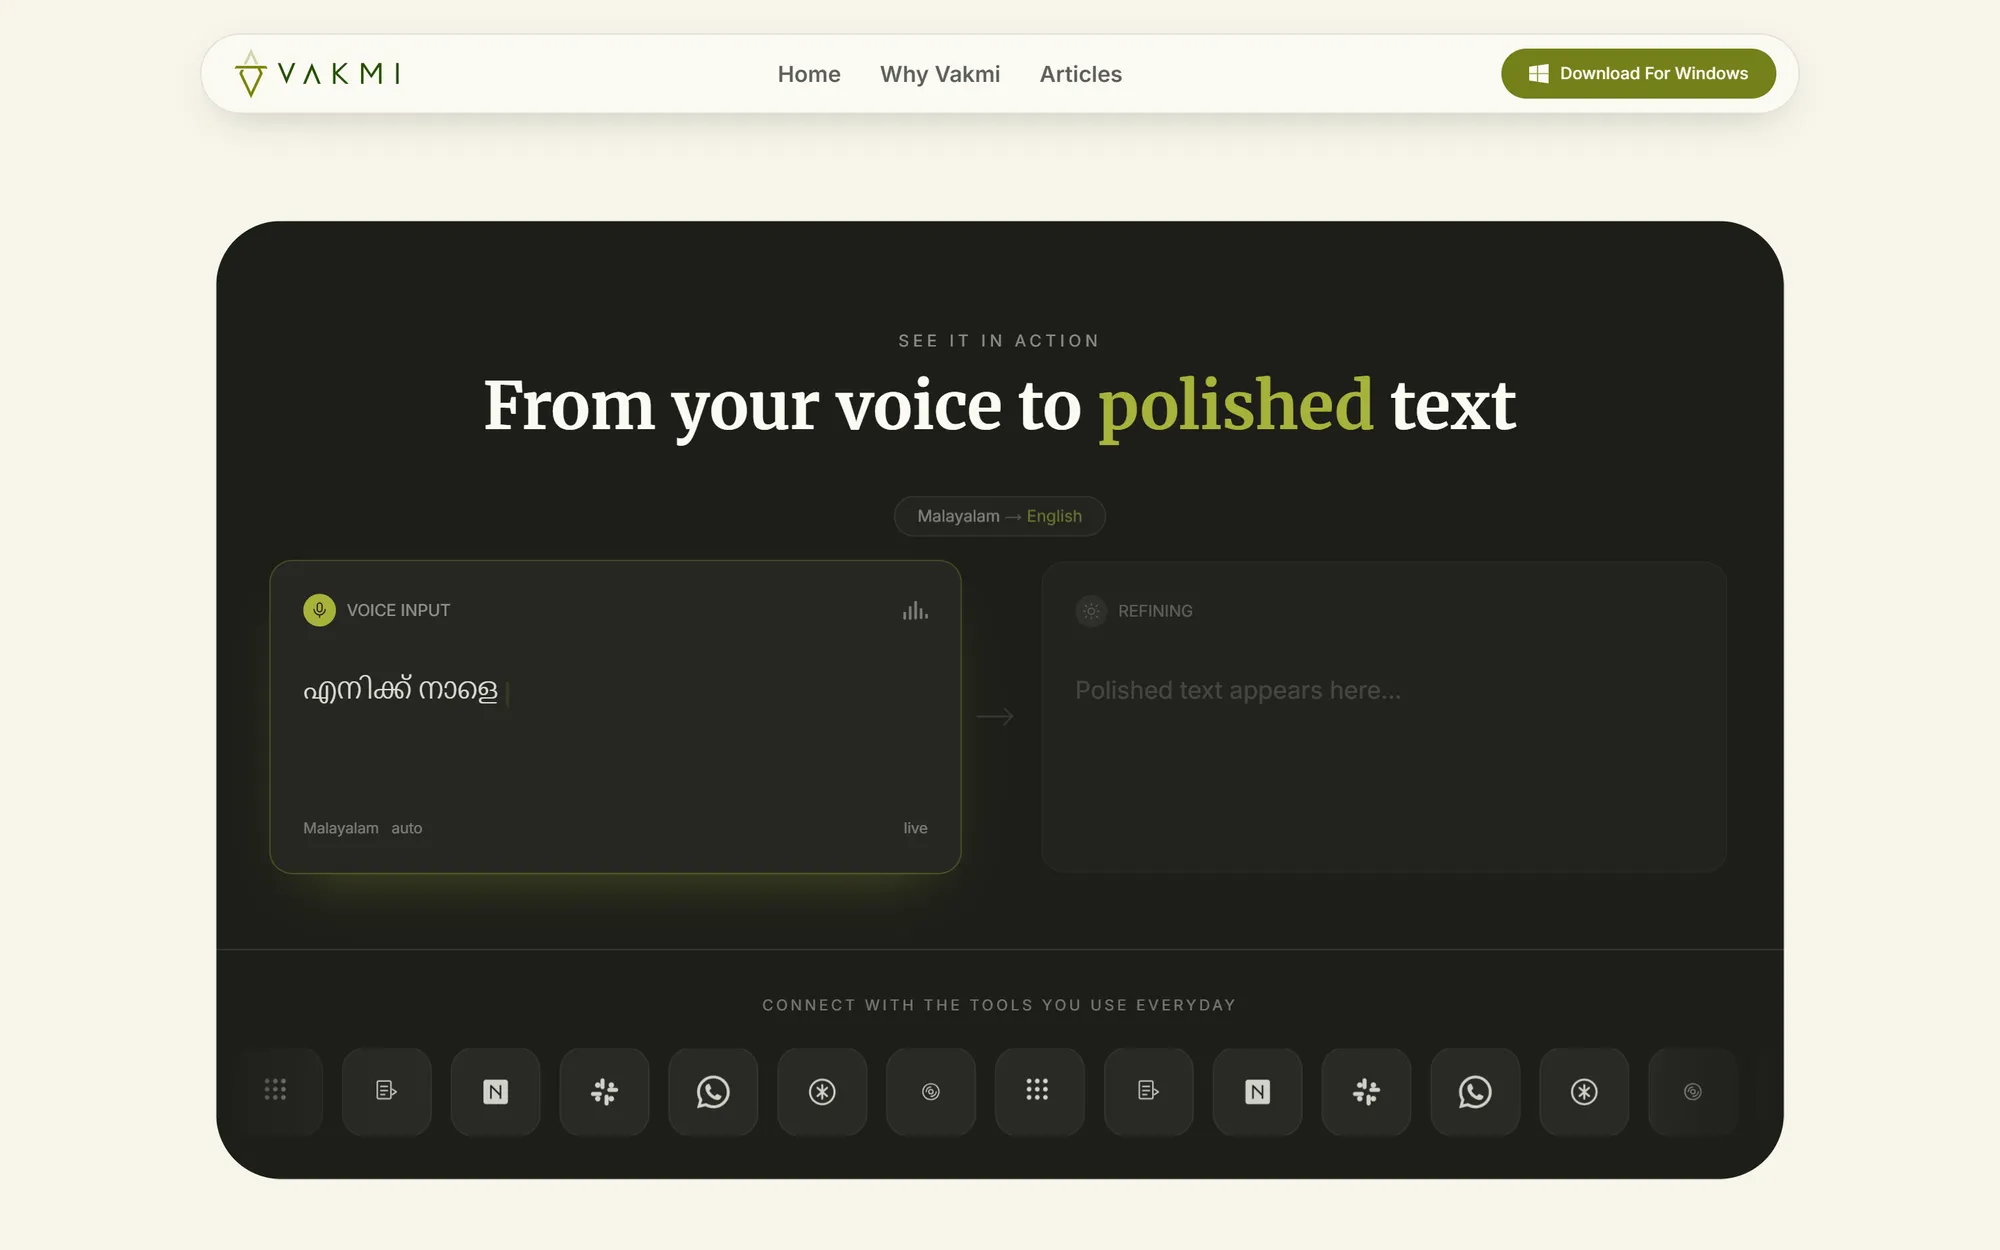Screen dimensions: 2000x1250
Task: Click the Download For Windows button
Action: (1638, 74)
